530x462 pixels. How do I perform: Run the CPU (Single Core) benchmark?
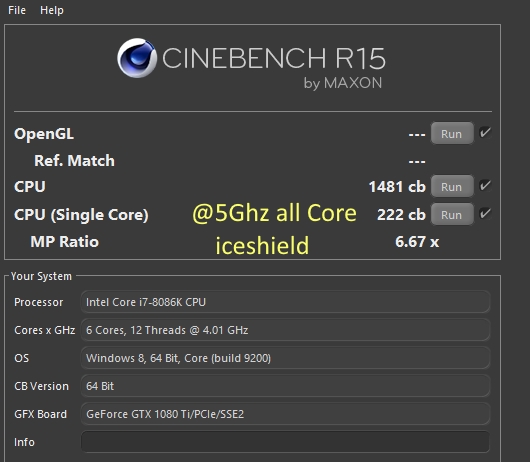[452, 214]
